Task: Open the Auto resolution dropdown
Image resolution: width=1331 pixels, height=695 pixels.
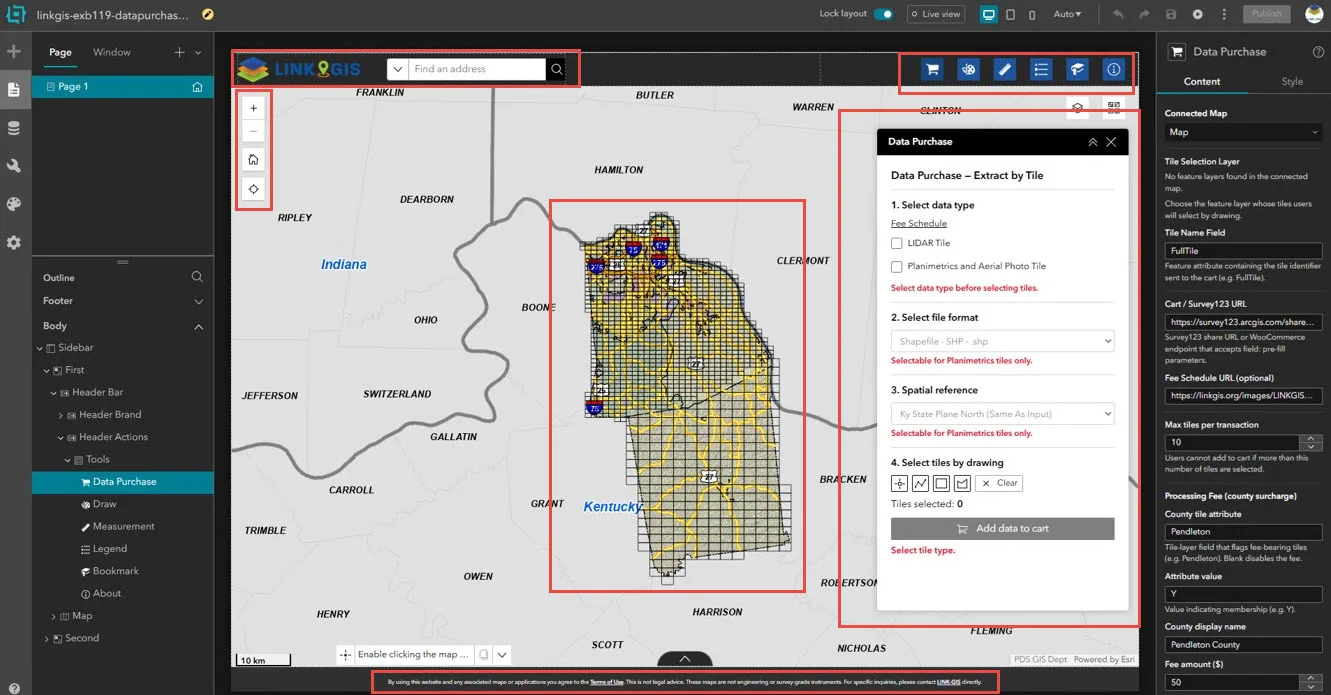Action: pyautogui.click(x=1067, y=14)
